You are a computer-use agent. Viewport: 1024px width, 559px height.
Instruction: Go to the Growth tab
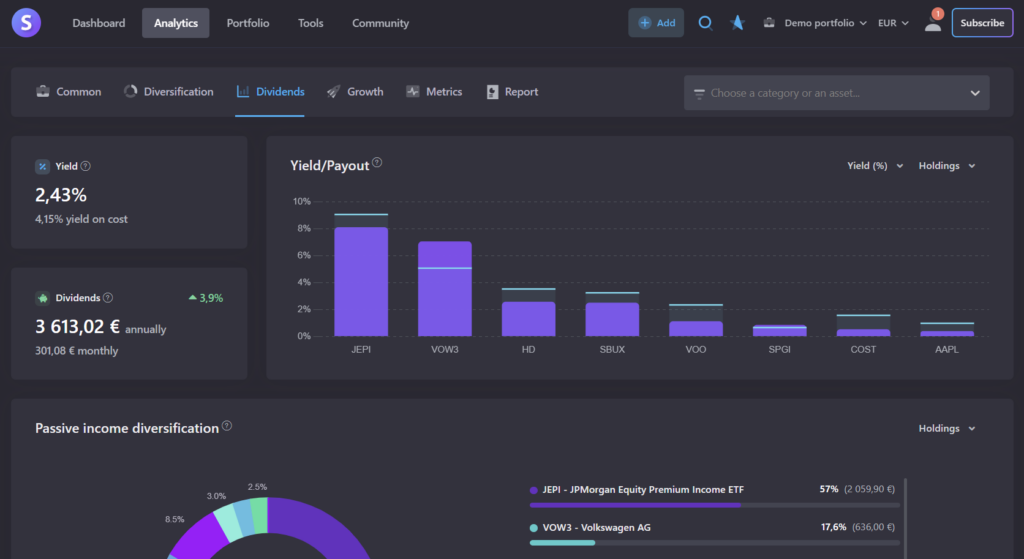pos(355,92)
